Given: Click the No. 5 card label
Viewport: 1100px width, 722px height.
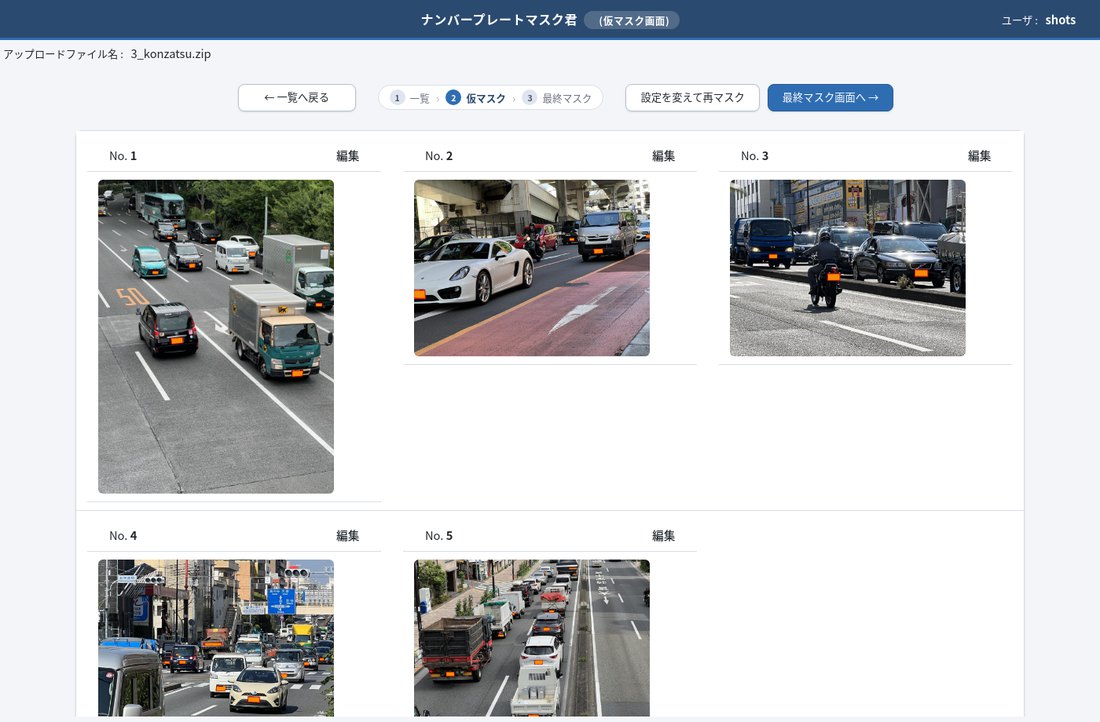Looking at the screenshot, I should point(438,535).
